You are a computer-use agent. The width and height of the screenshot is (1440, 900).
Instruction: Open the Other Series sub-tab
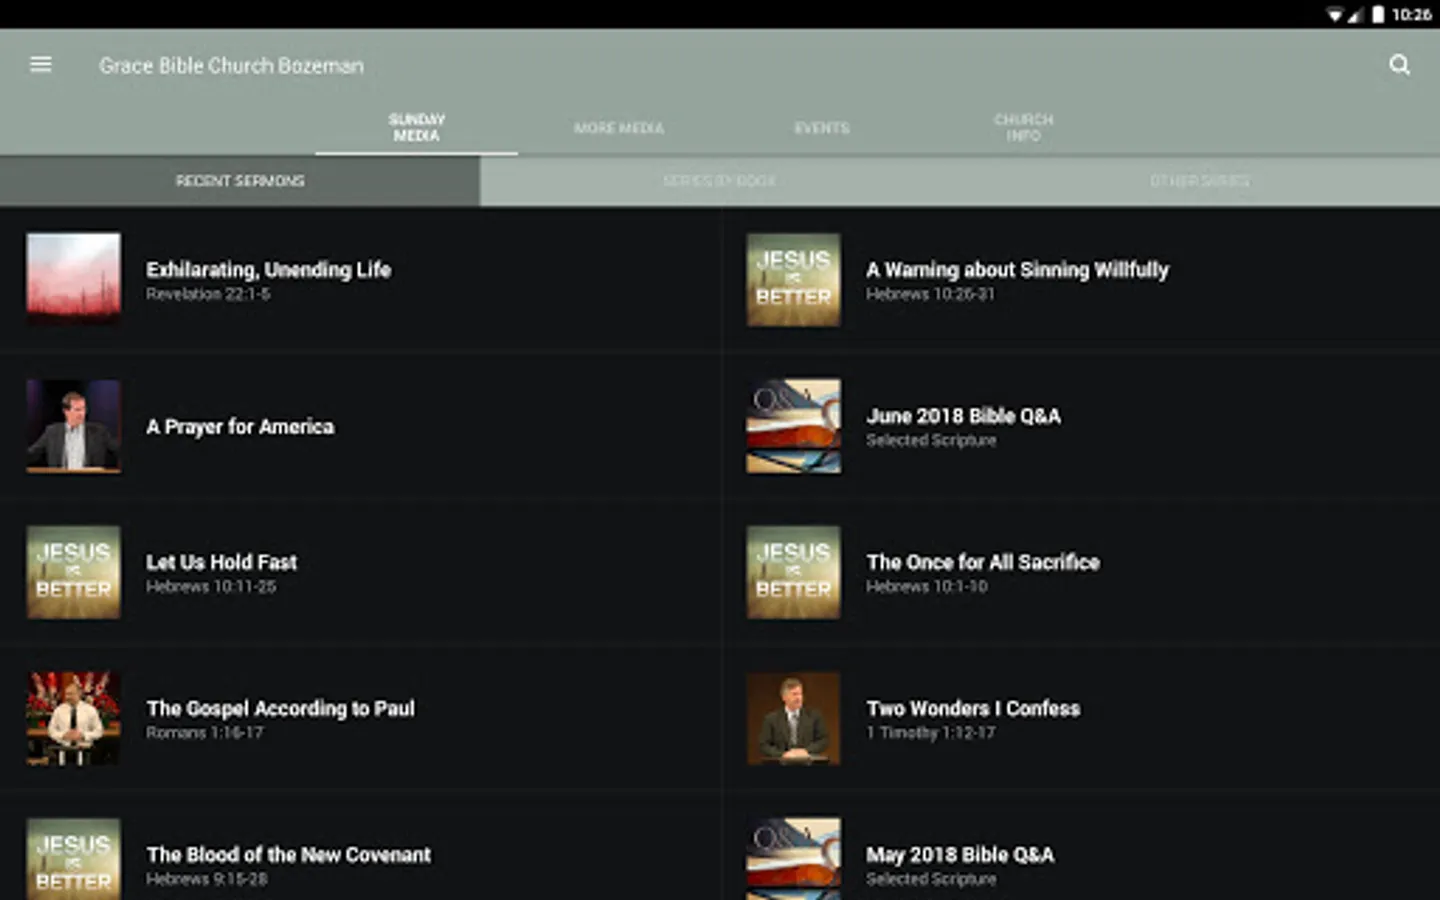click(x=1200, y=181)
